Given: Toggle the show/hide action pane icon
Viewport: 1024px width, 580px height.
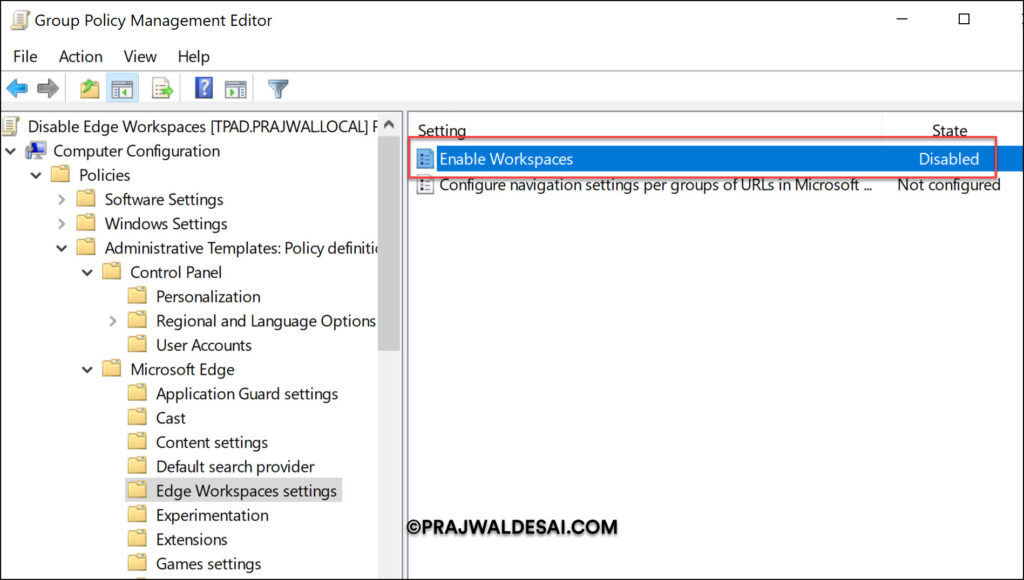Looking at the screenshot, I should (236, 89).
